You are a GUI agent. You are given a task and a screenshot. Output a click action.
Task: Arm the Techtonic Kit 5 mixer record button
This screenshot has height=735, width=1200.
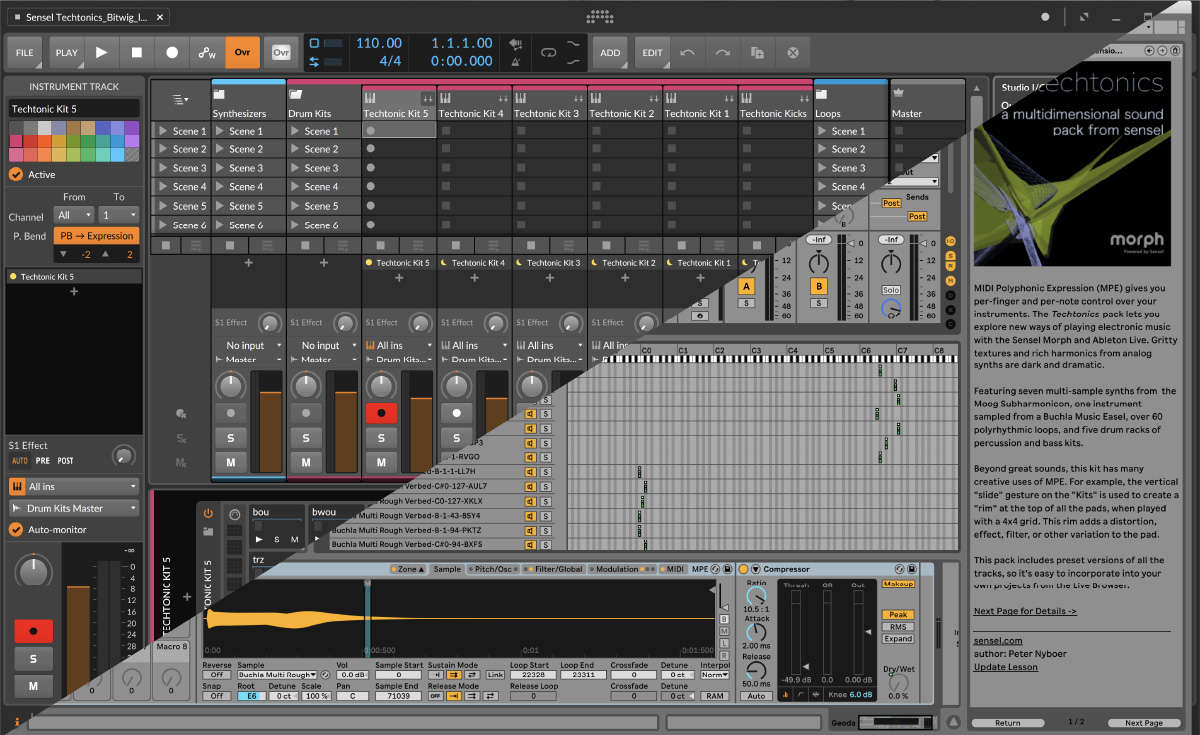(x=380, y=412)
